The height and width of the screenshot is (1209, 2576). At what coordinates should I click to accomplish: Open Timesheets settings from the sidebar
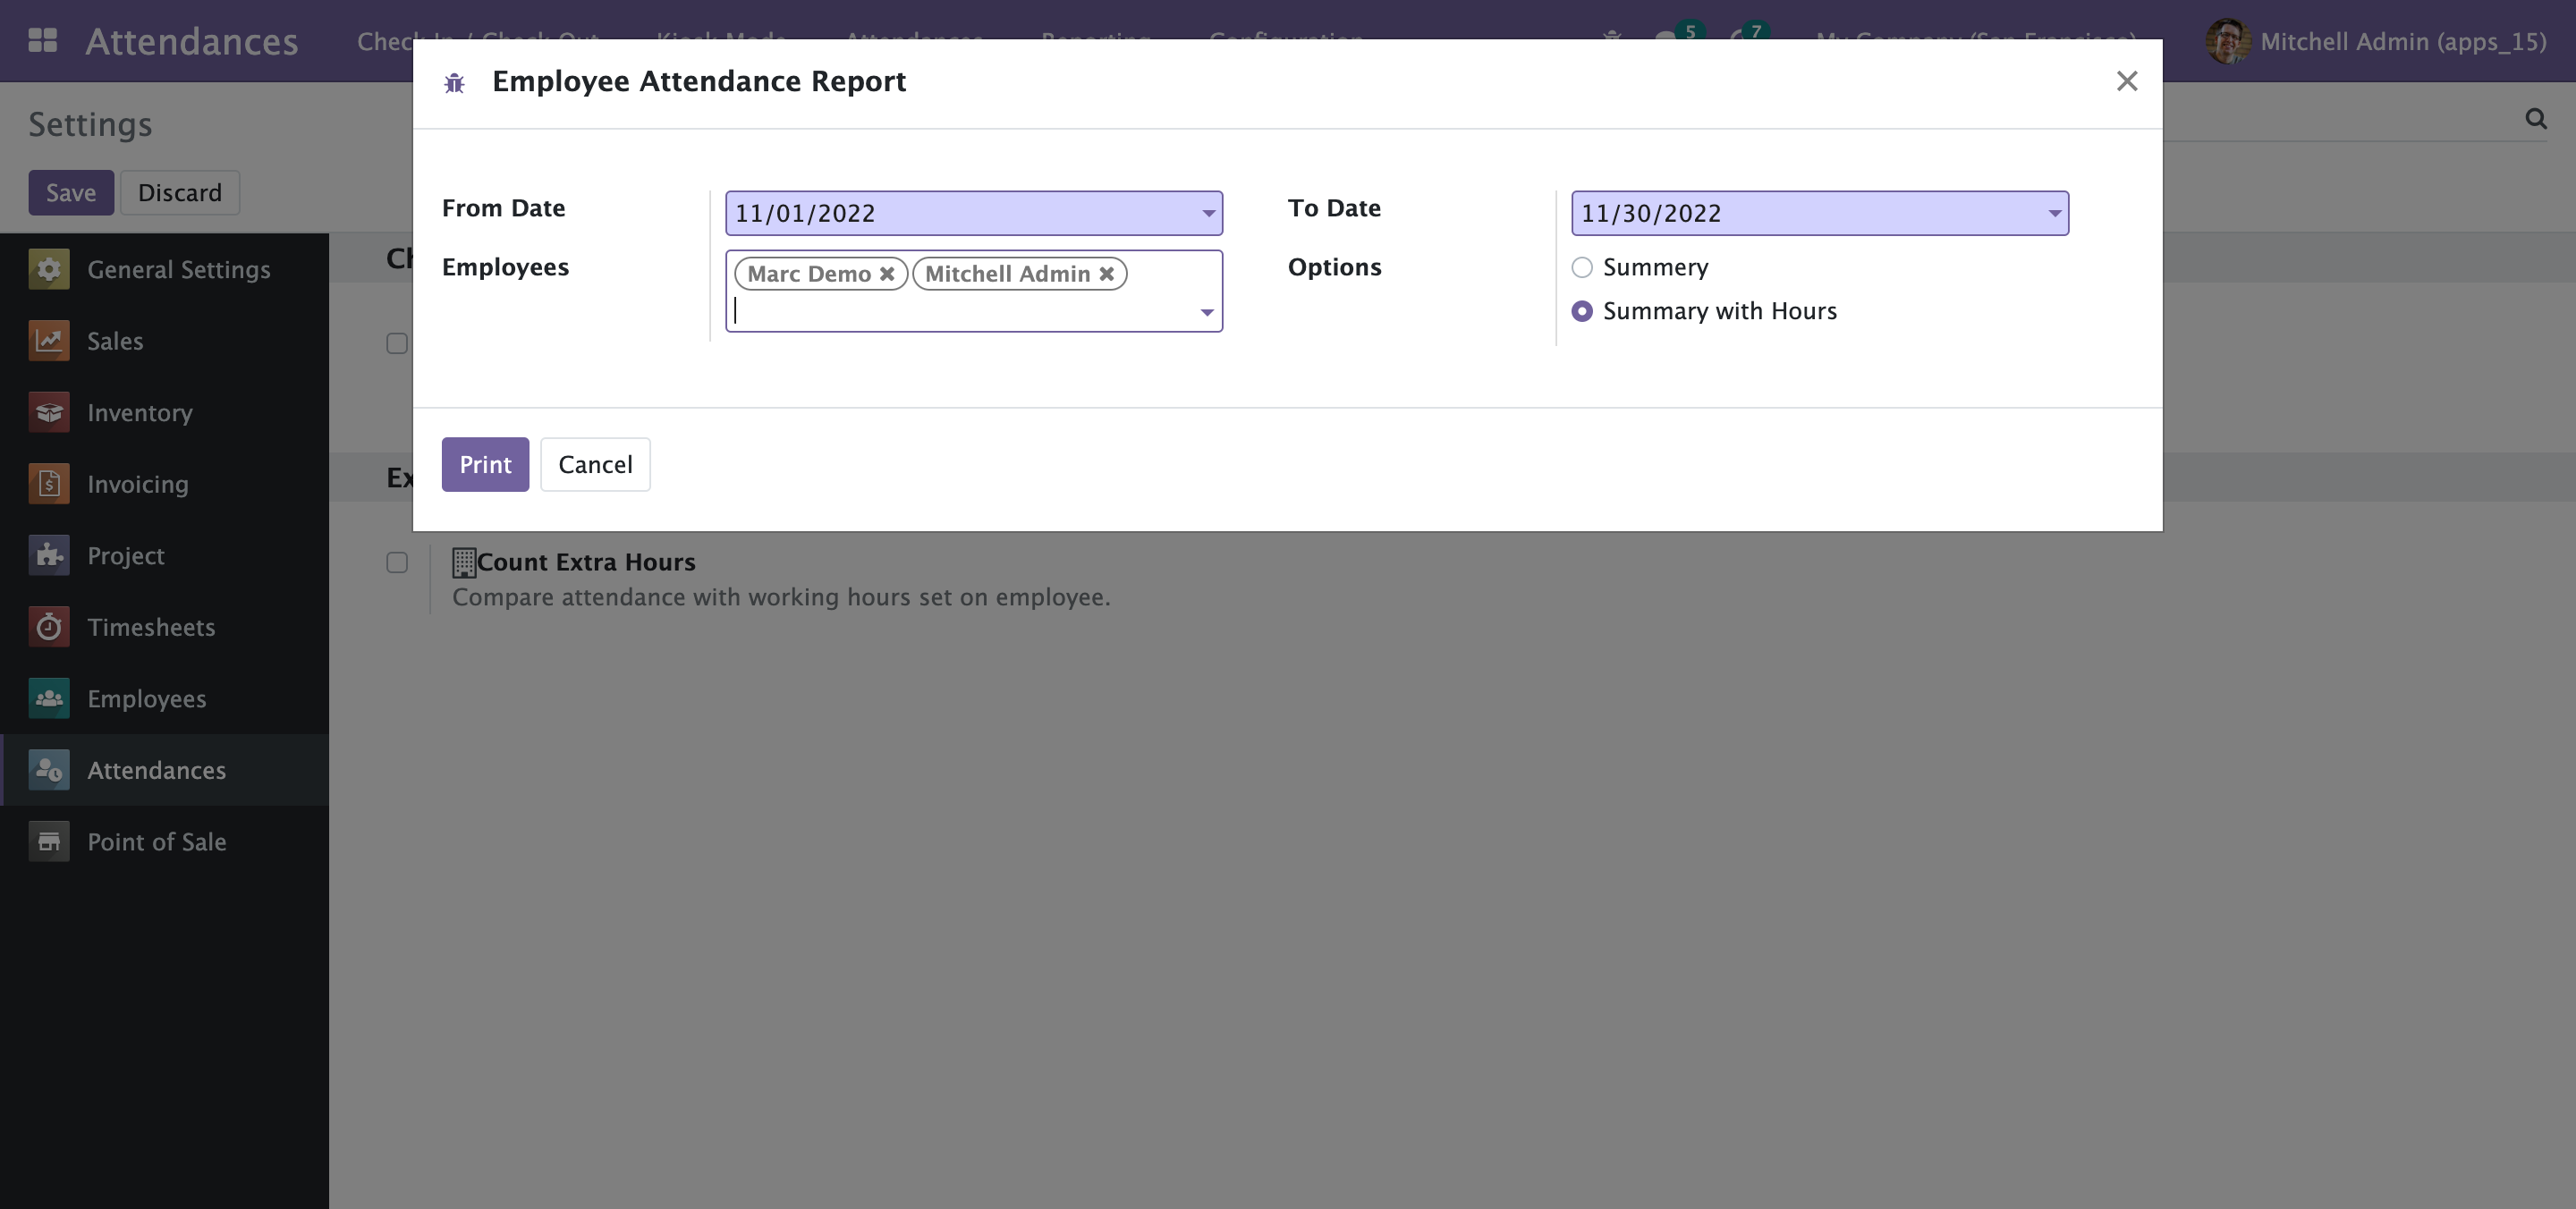tap(150, 627)
